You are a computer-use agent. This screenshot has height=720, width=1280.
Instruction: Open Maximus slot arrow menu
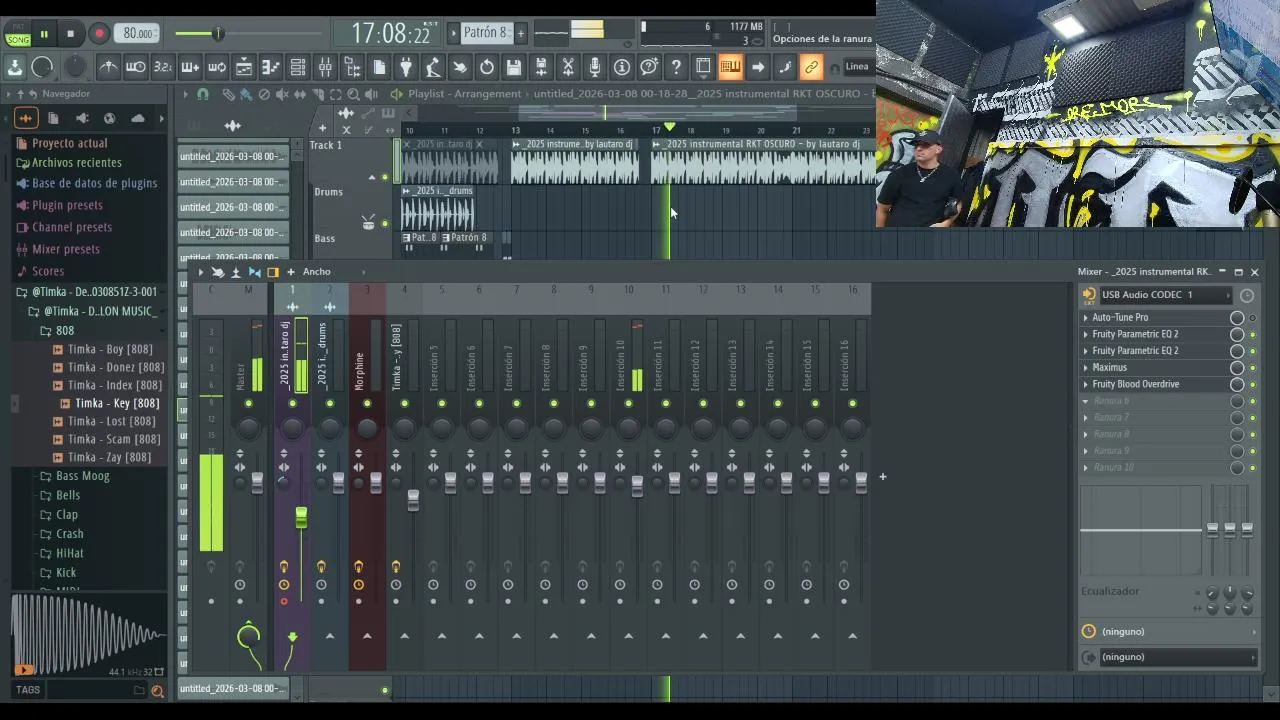1086,368
